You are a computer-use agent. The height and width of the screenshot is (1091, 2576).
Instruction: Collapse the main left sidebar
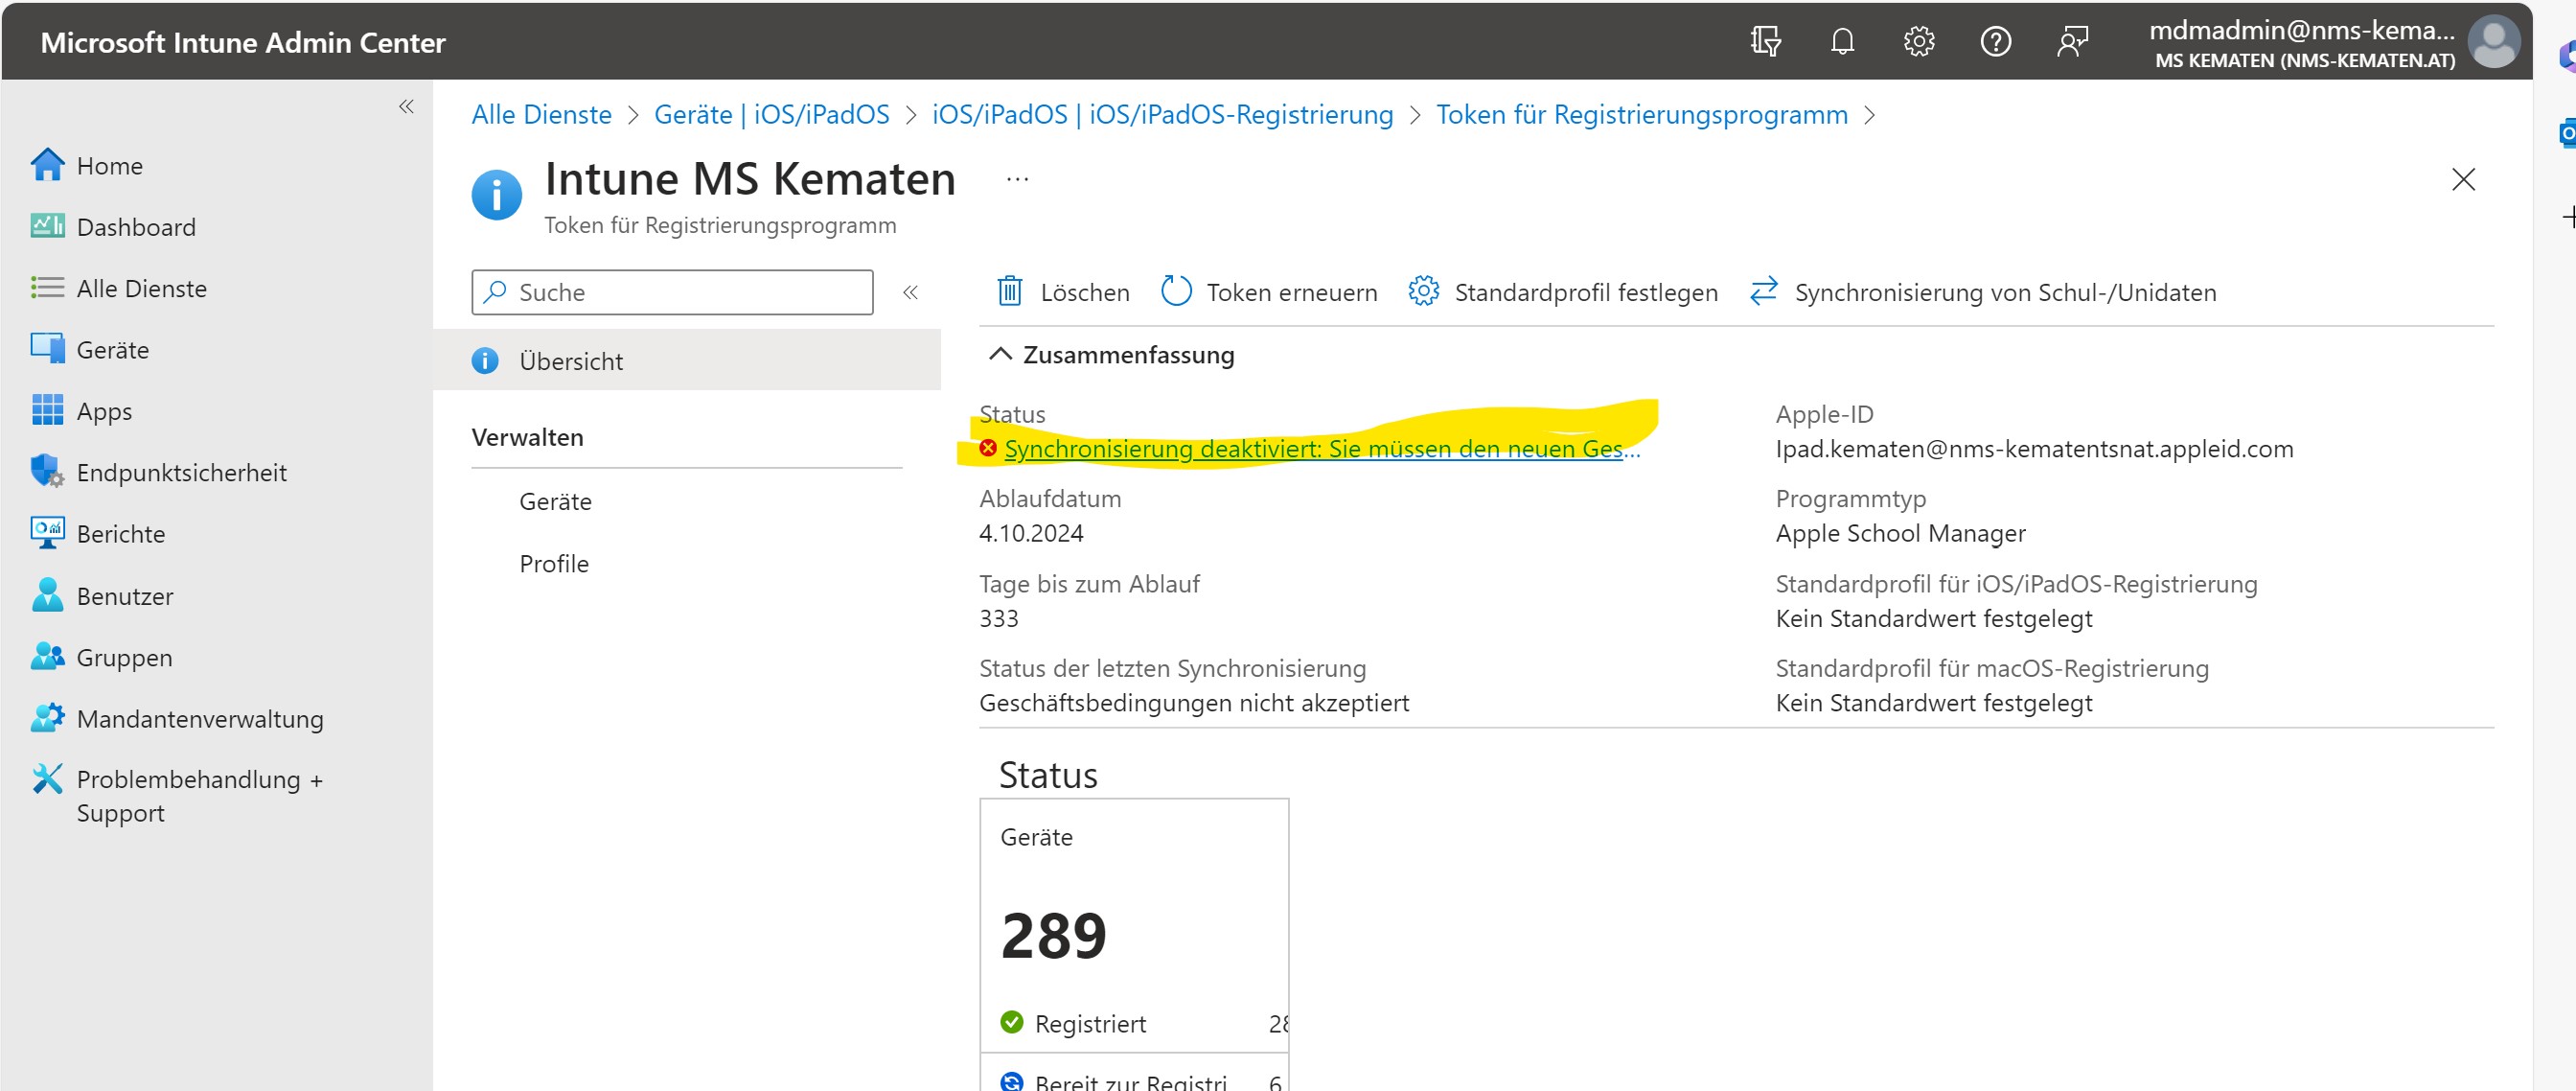pos(406,106)
